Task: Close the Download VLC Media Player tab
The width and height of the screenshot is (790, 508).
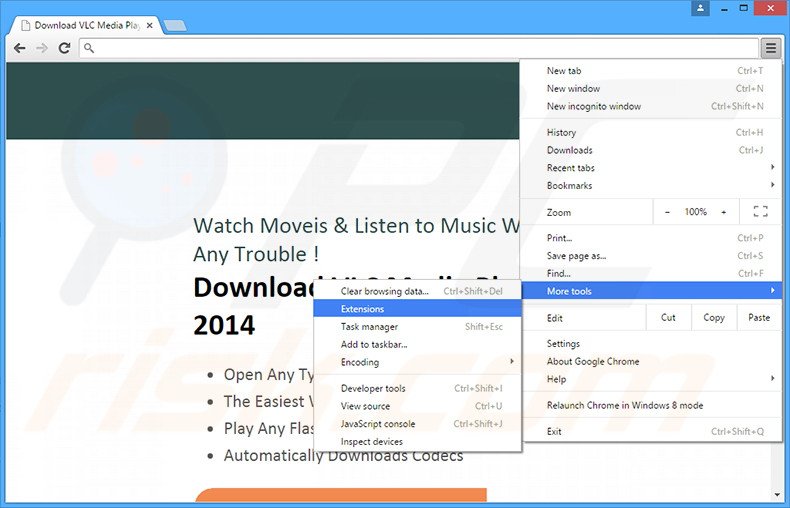Action: (150, 25)
